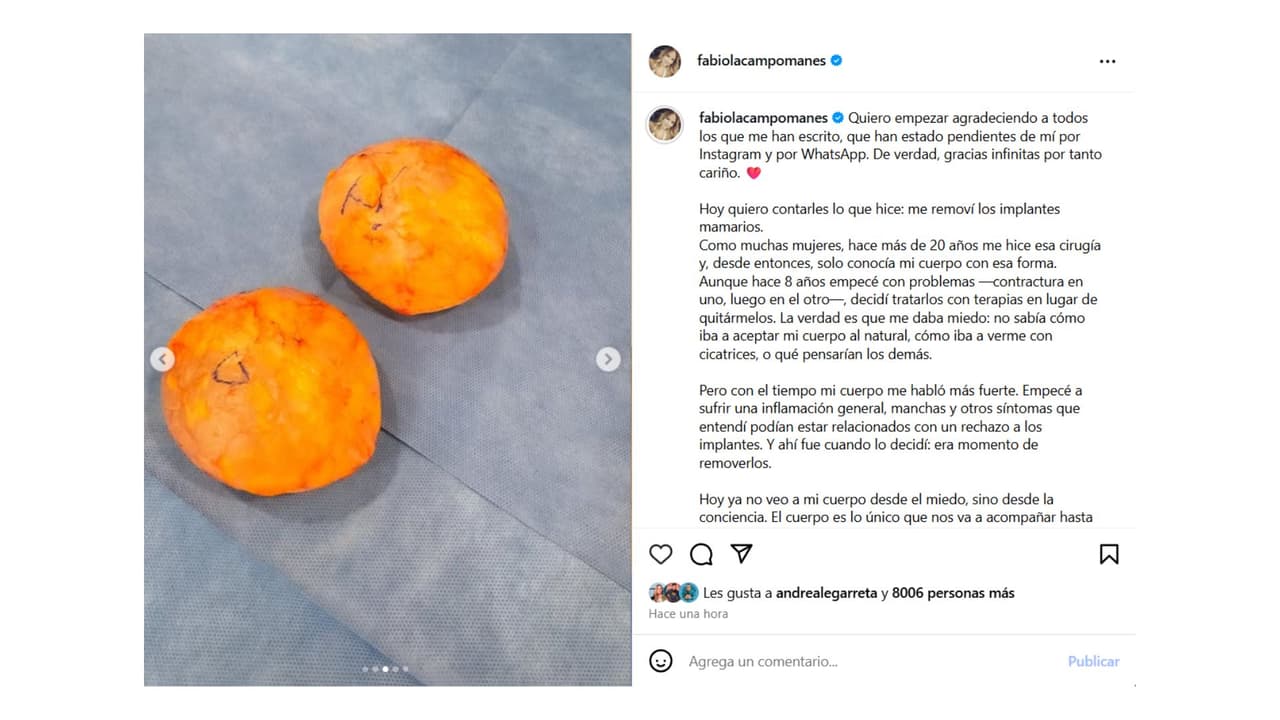The image size is (1280, 720).
Task: Click profile avatar beside the caption
Action: pos(665,125)
